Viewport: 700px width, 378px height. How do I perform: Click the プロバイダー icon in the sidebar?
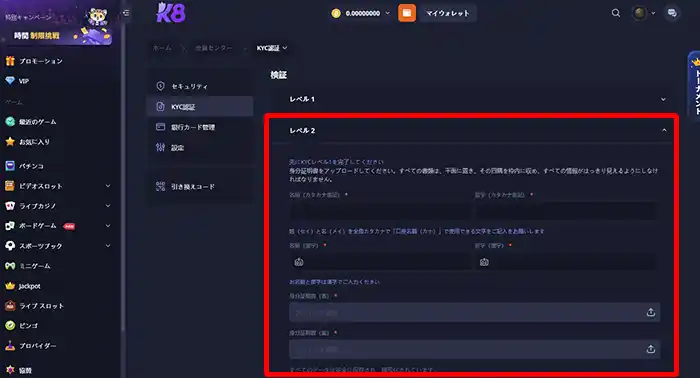point(10,345)
